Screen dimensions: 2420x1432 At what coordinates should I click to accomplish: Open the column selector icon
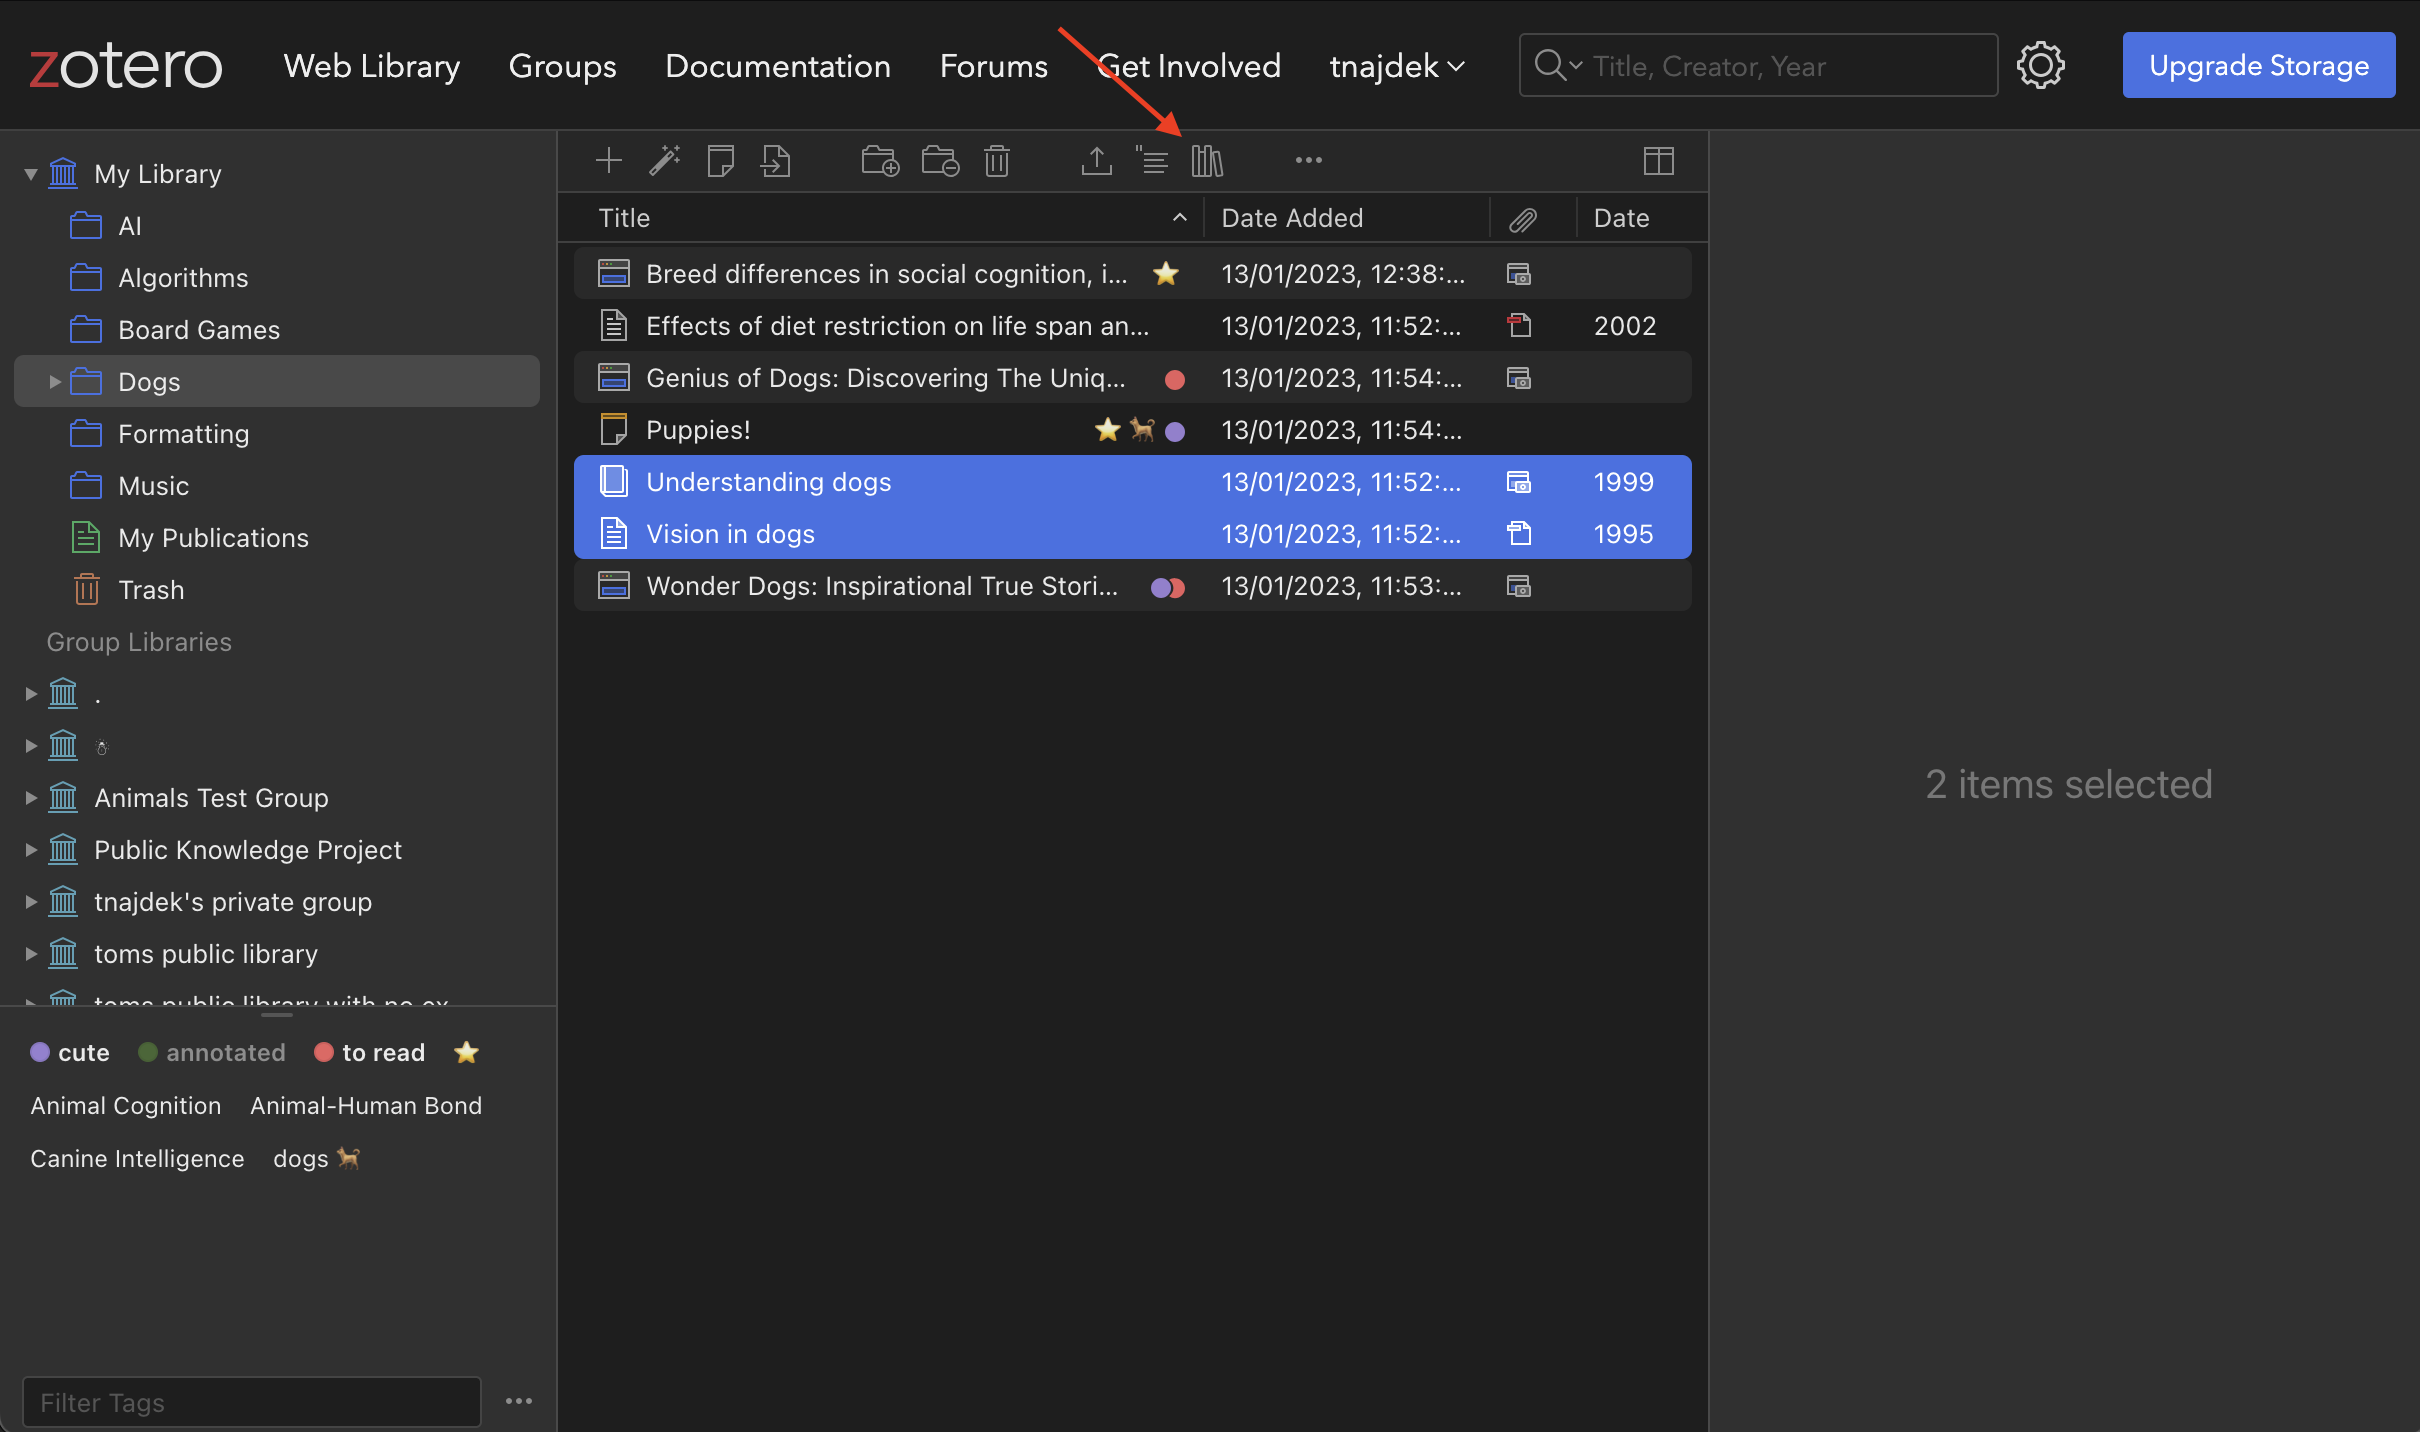(1658, 160)
